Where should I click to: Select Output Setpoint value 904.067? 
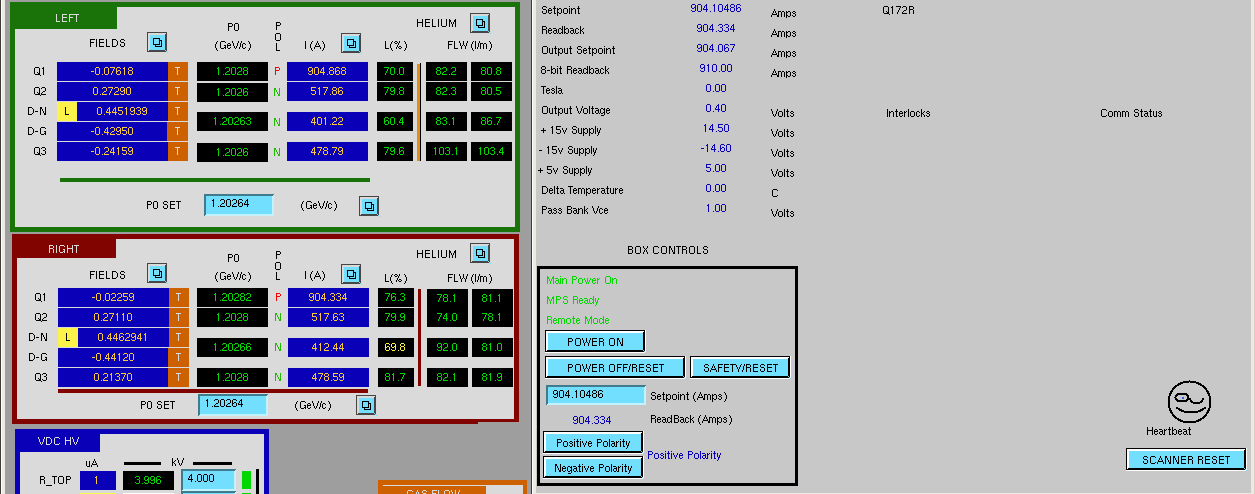pos(716,48)
